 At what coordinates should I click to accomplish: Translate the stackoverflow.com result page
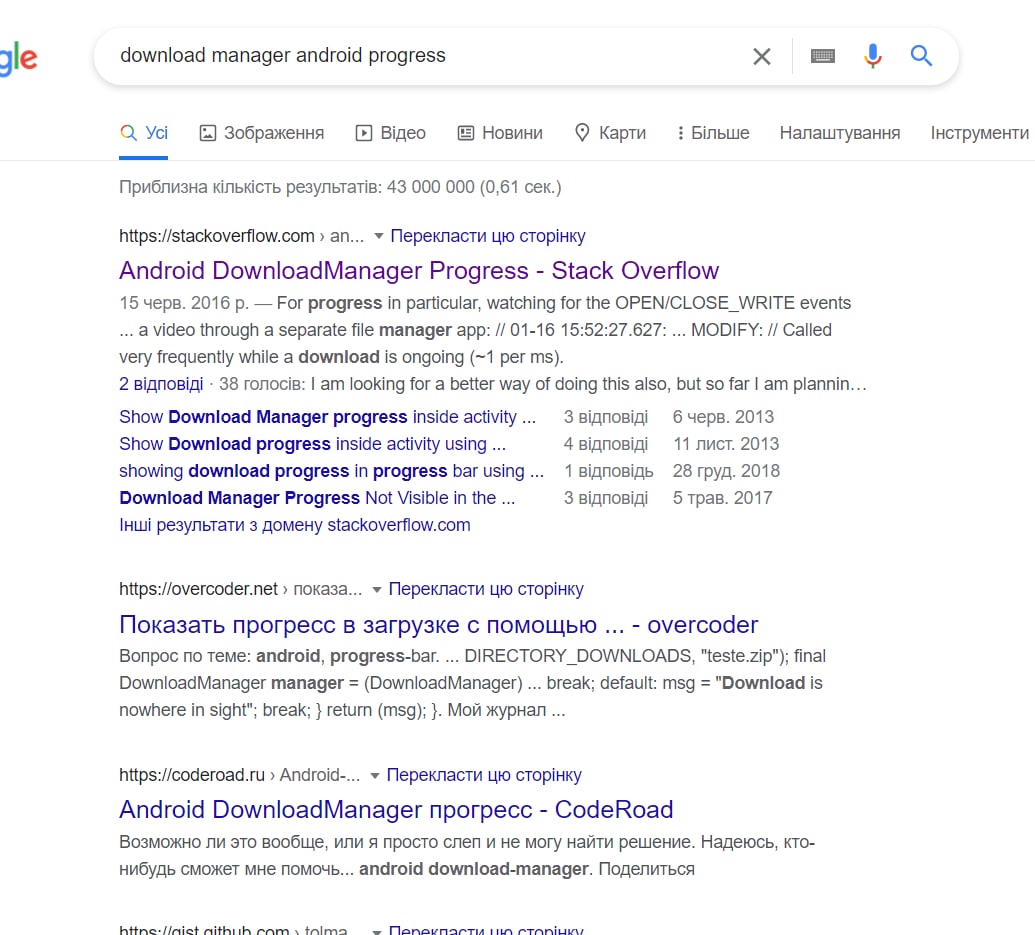tap(488, 236)
